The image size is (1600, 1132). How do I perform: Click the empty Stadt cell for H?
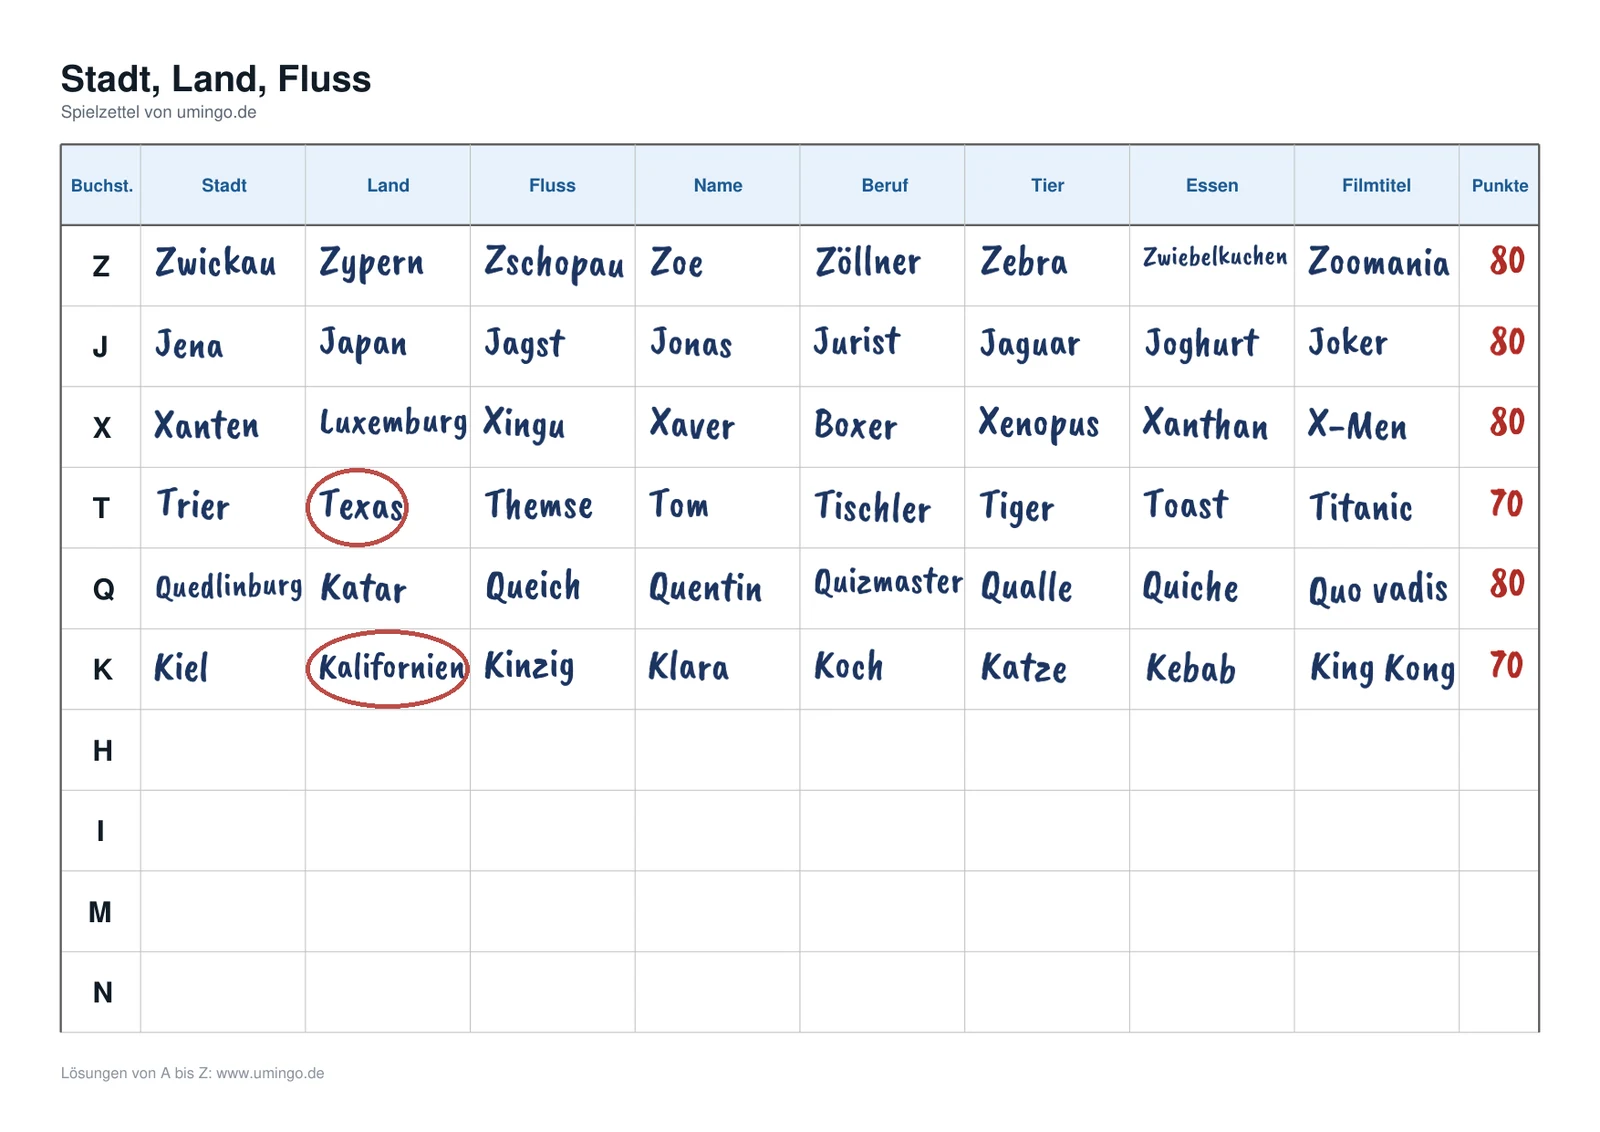223,750
